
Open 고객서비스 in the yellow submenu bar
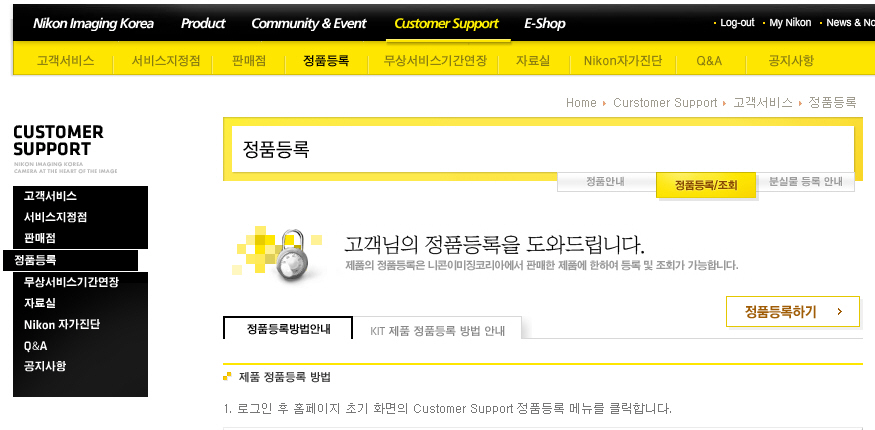pos(65,60)
